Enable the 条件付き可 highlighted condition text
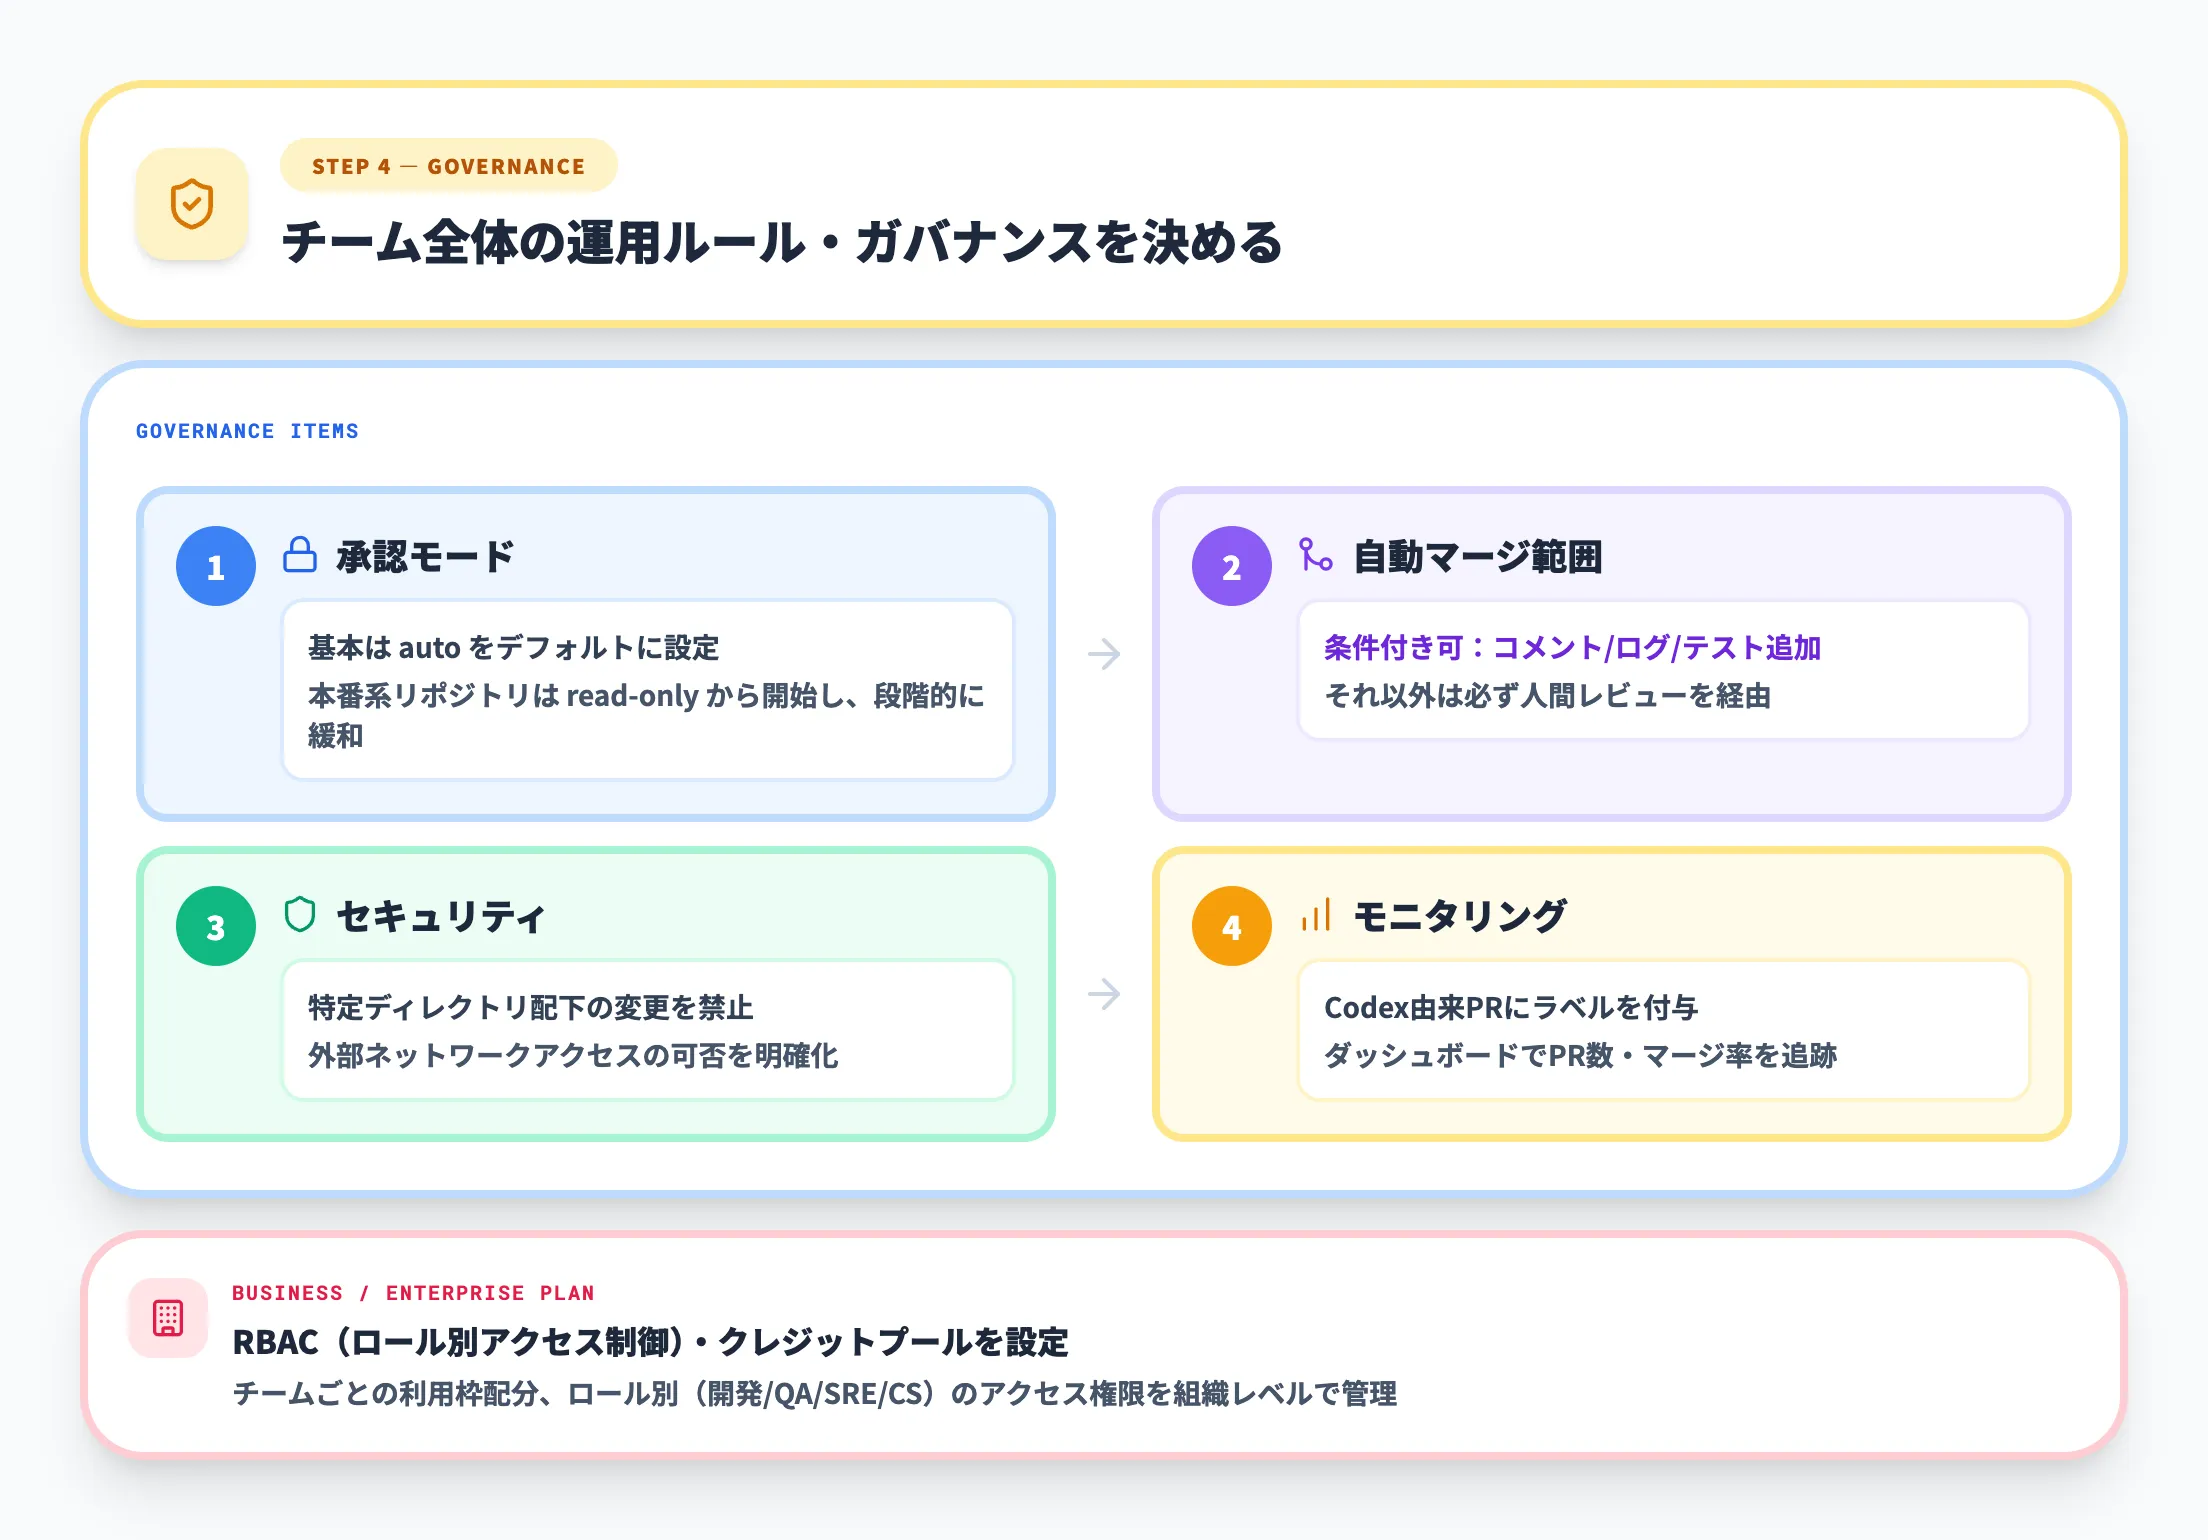Image resolution: width=2208 pixels, height=1540 pixels. pos(1571,647)
